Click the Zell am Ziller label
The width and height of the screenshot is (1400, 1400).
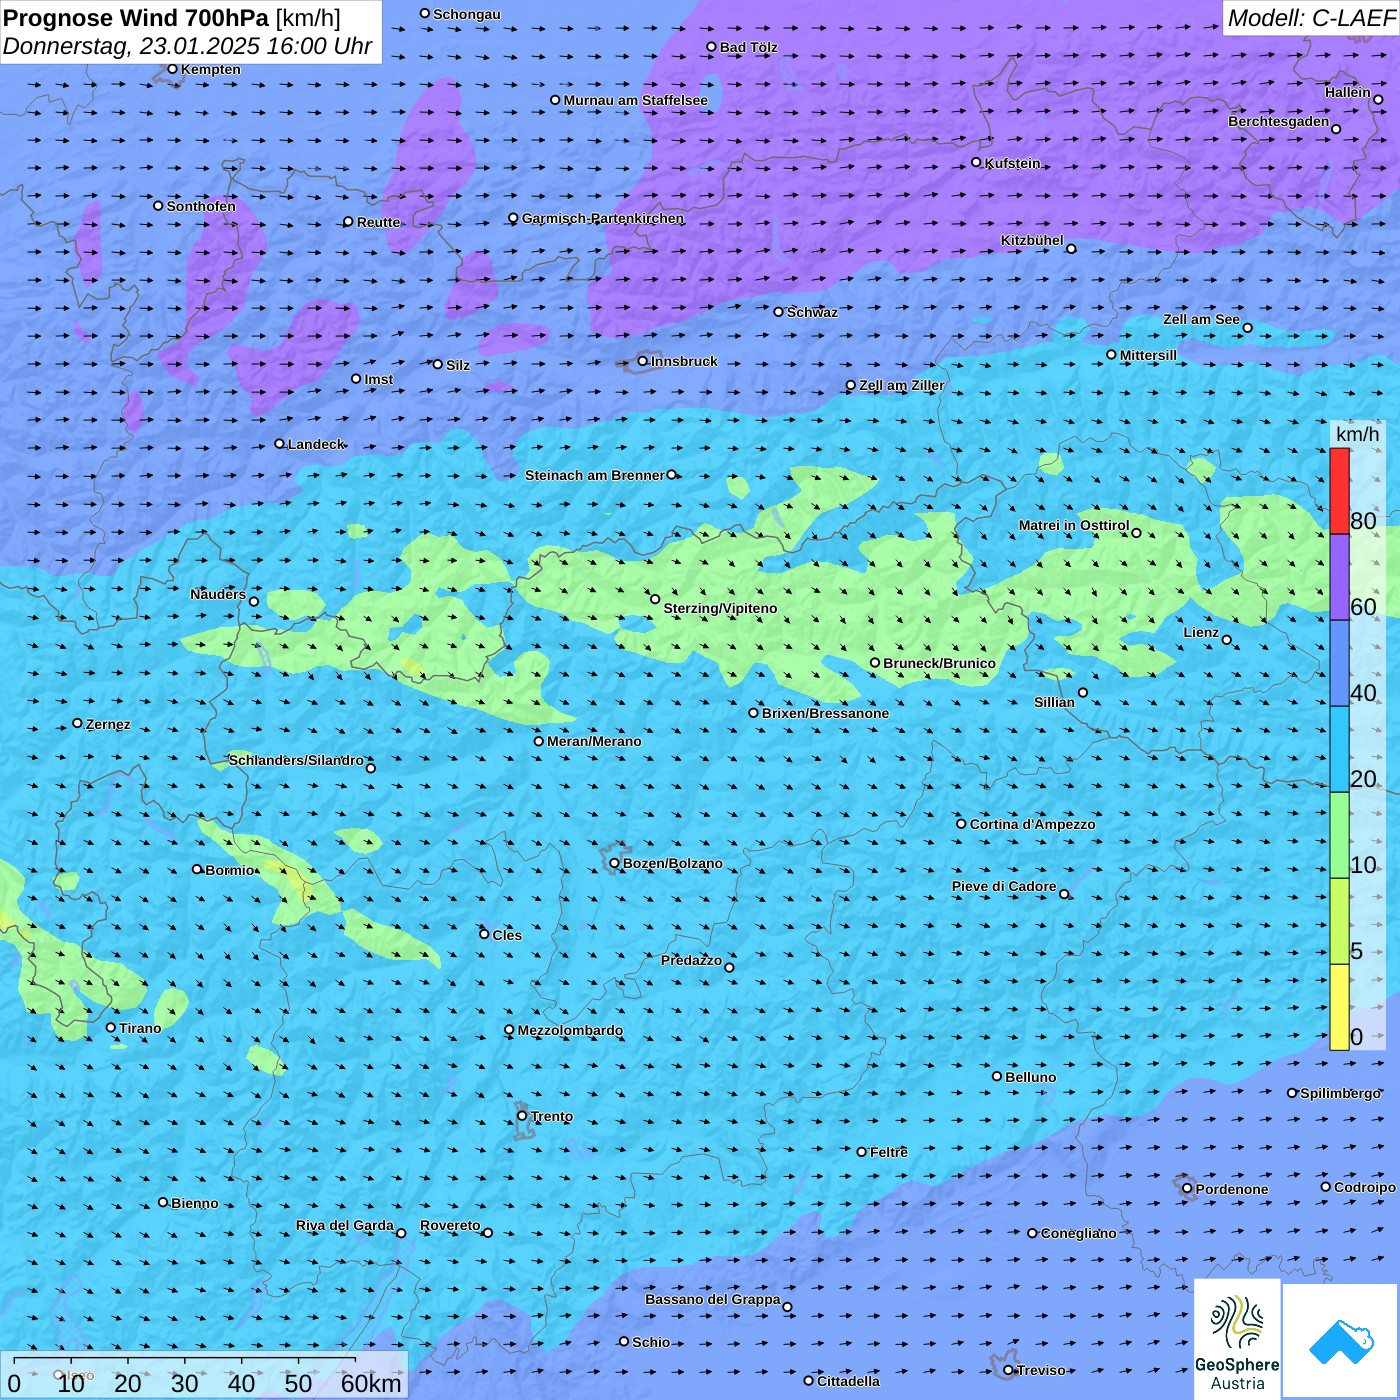click(x=902, y=385)
